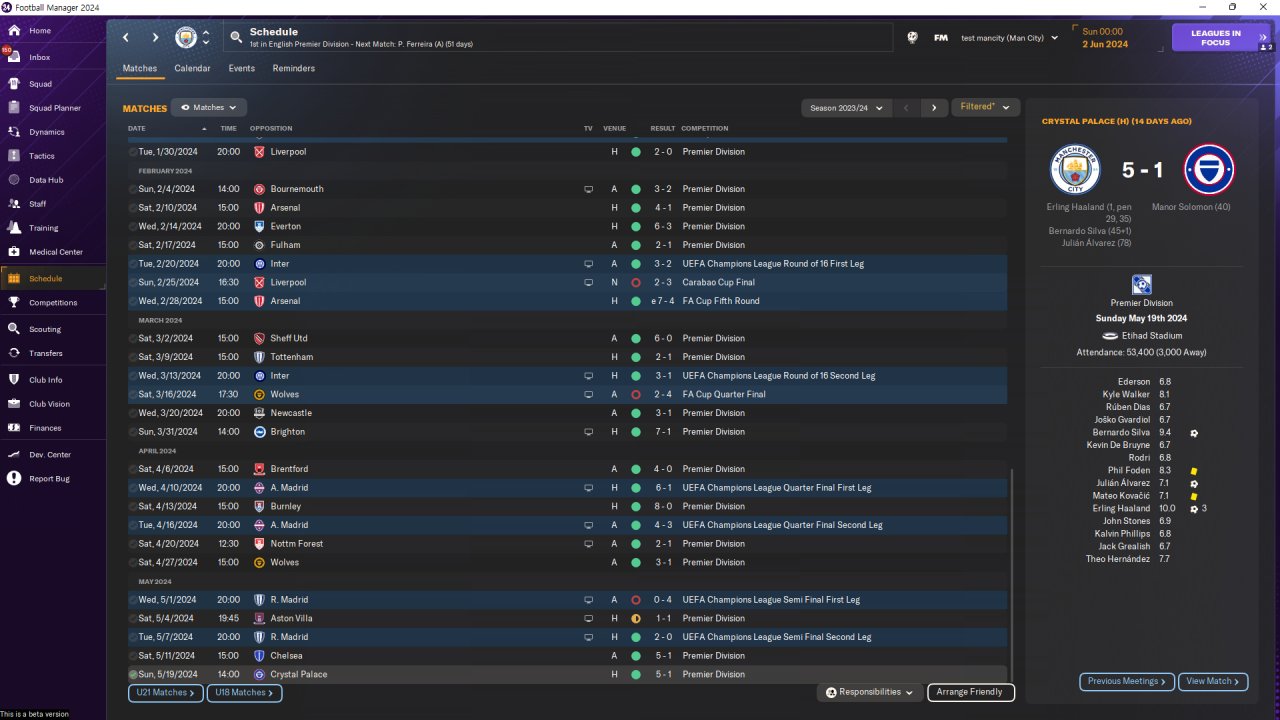The width and height of the screenshot is (1280, 720).
Task: Open the Competitions screen
Action: 52,302
